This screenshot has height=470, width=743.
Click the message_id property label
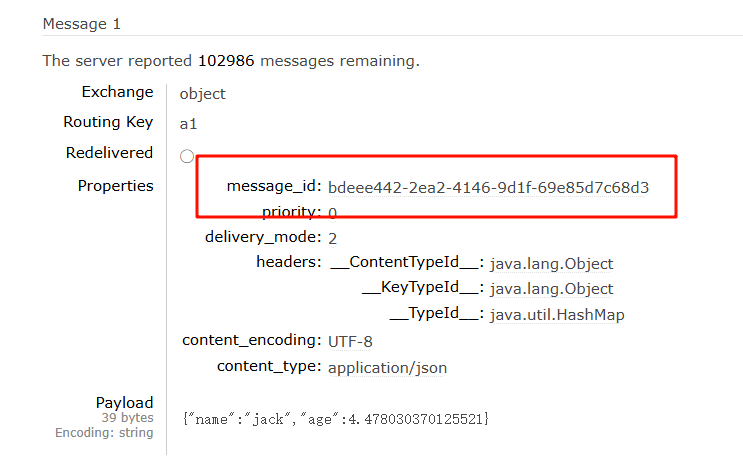coord(274,187)
